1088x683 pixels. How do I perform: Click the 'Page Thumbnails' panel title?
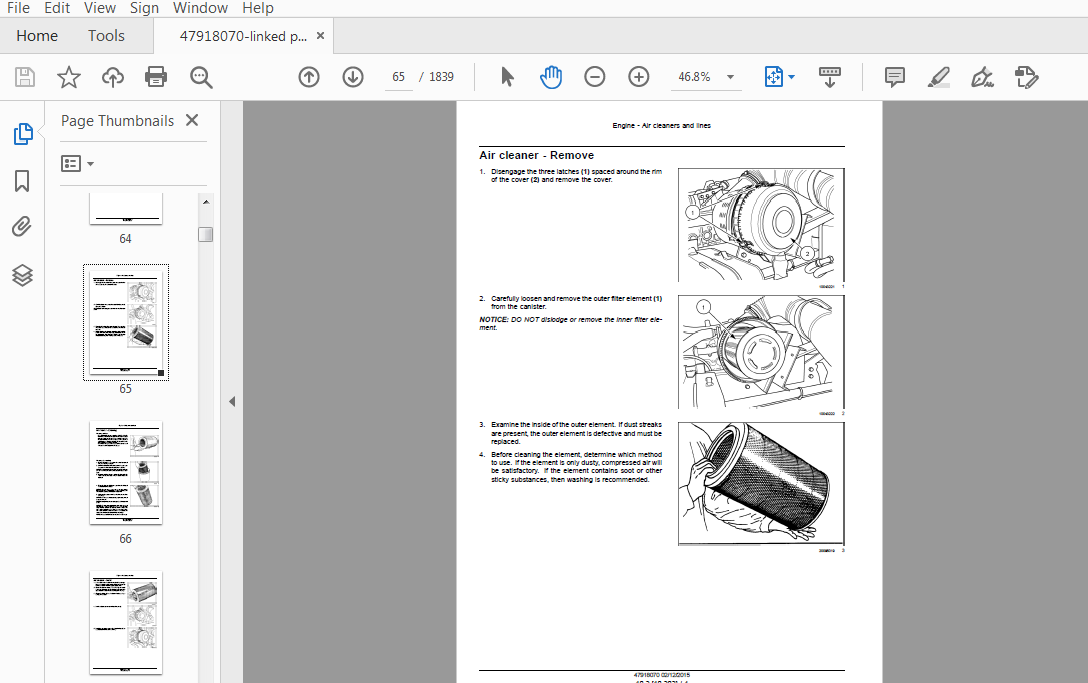click(x=117, y=121)
